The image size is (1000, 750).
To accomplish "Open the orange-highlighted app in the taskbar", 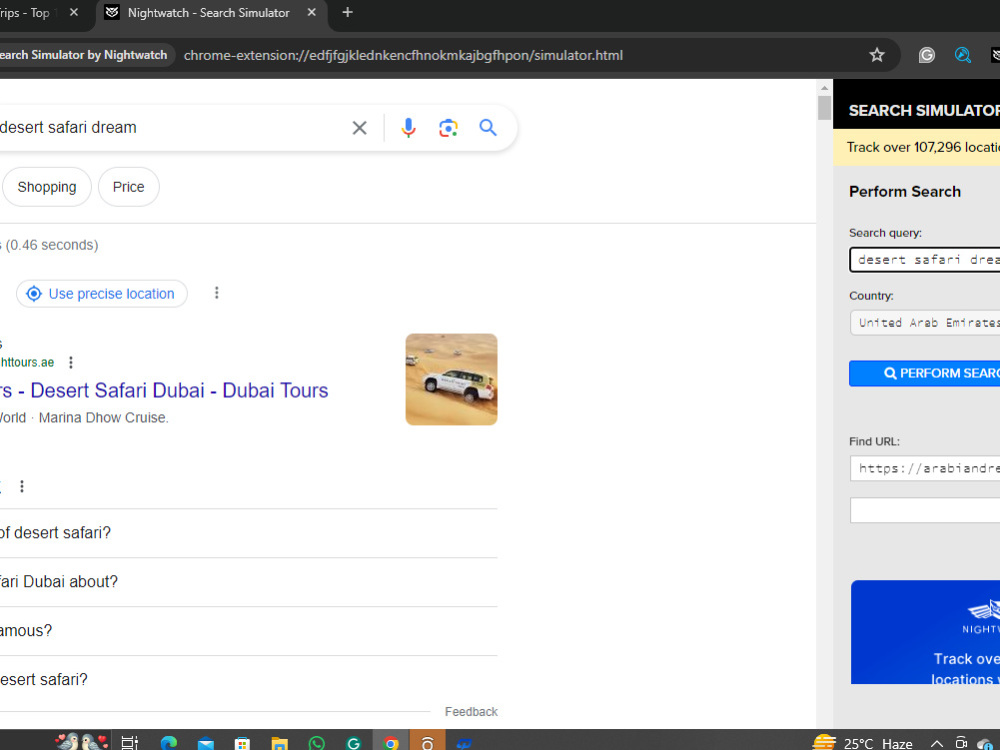I will pos(427,742).
